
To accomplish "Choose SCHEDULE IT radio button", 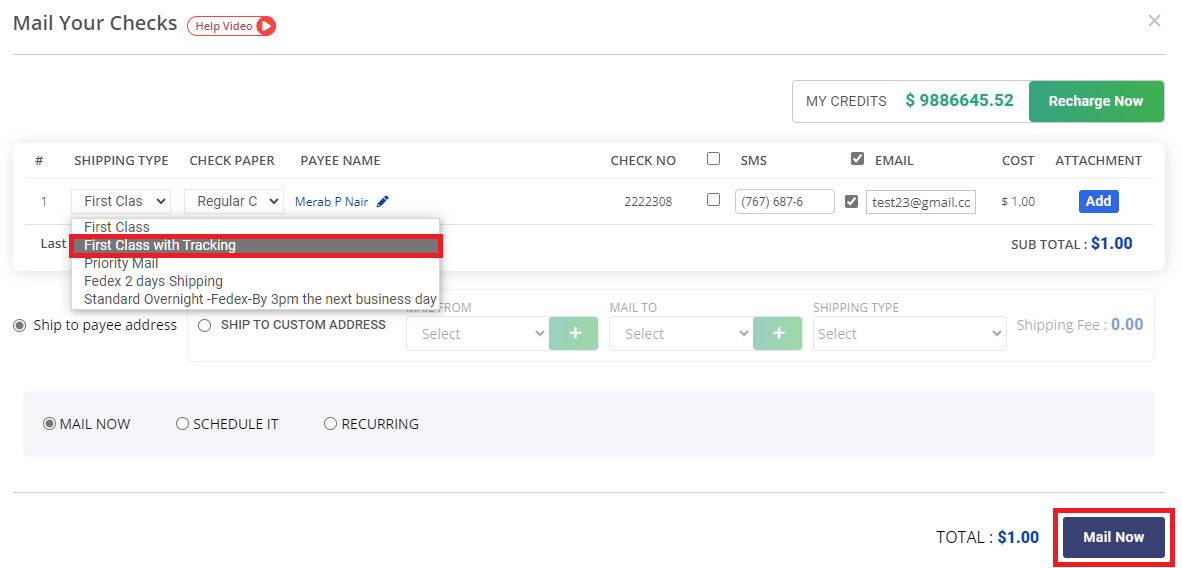I will click(182, 424).
